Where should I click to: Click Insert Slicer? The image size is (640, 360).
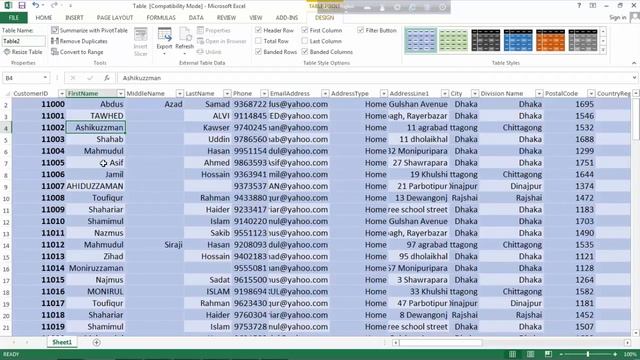[140, 42]
